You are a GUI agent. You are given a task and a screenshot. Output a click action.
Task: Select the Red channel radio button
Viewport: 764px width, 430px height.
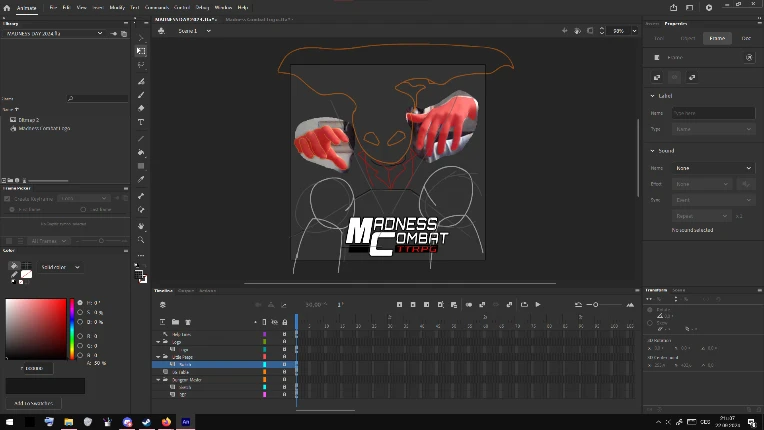80,336
